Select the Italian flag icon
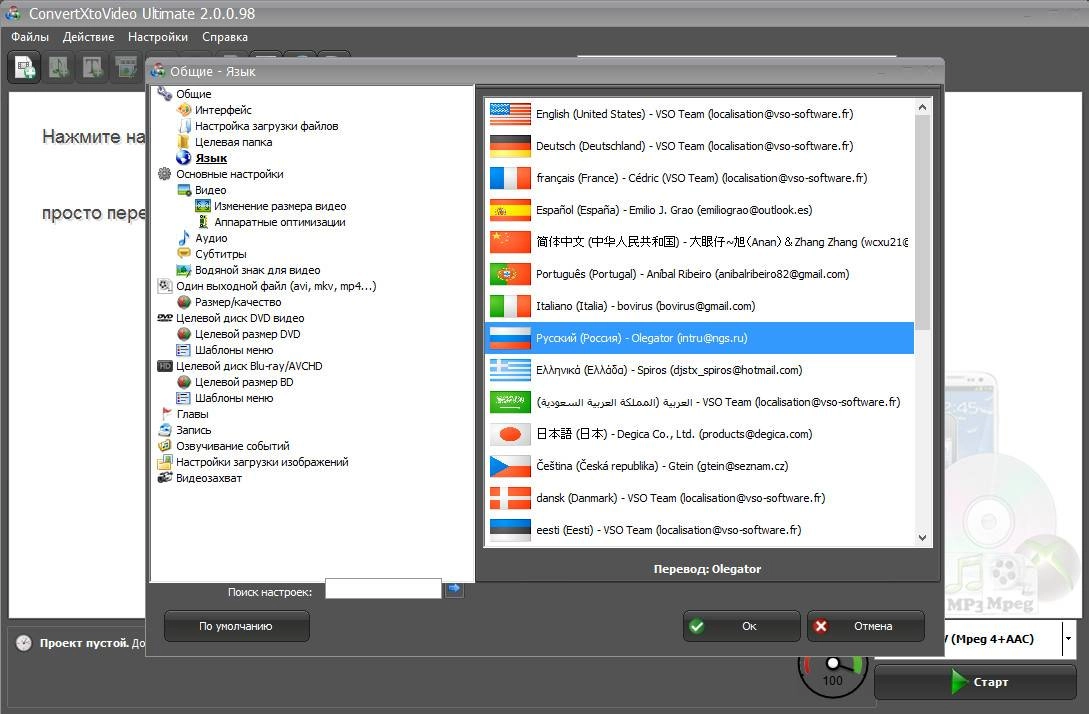 (510, 306)
